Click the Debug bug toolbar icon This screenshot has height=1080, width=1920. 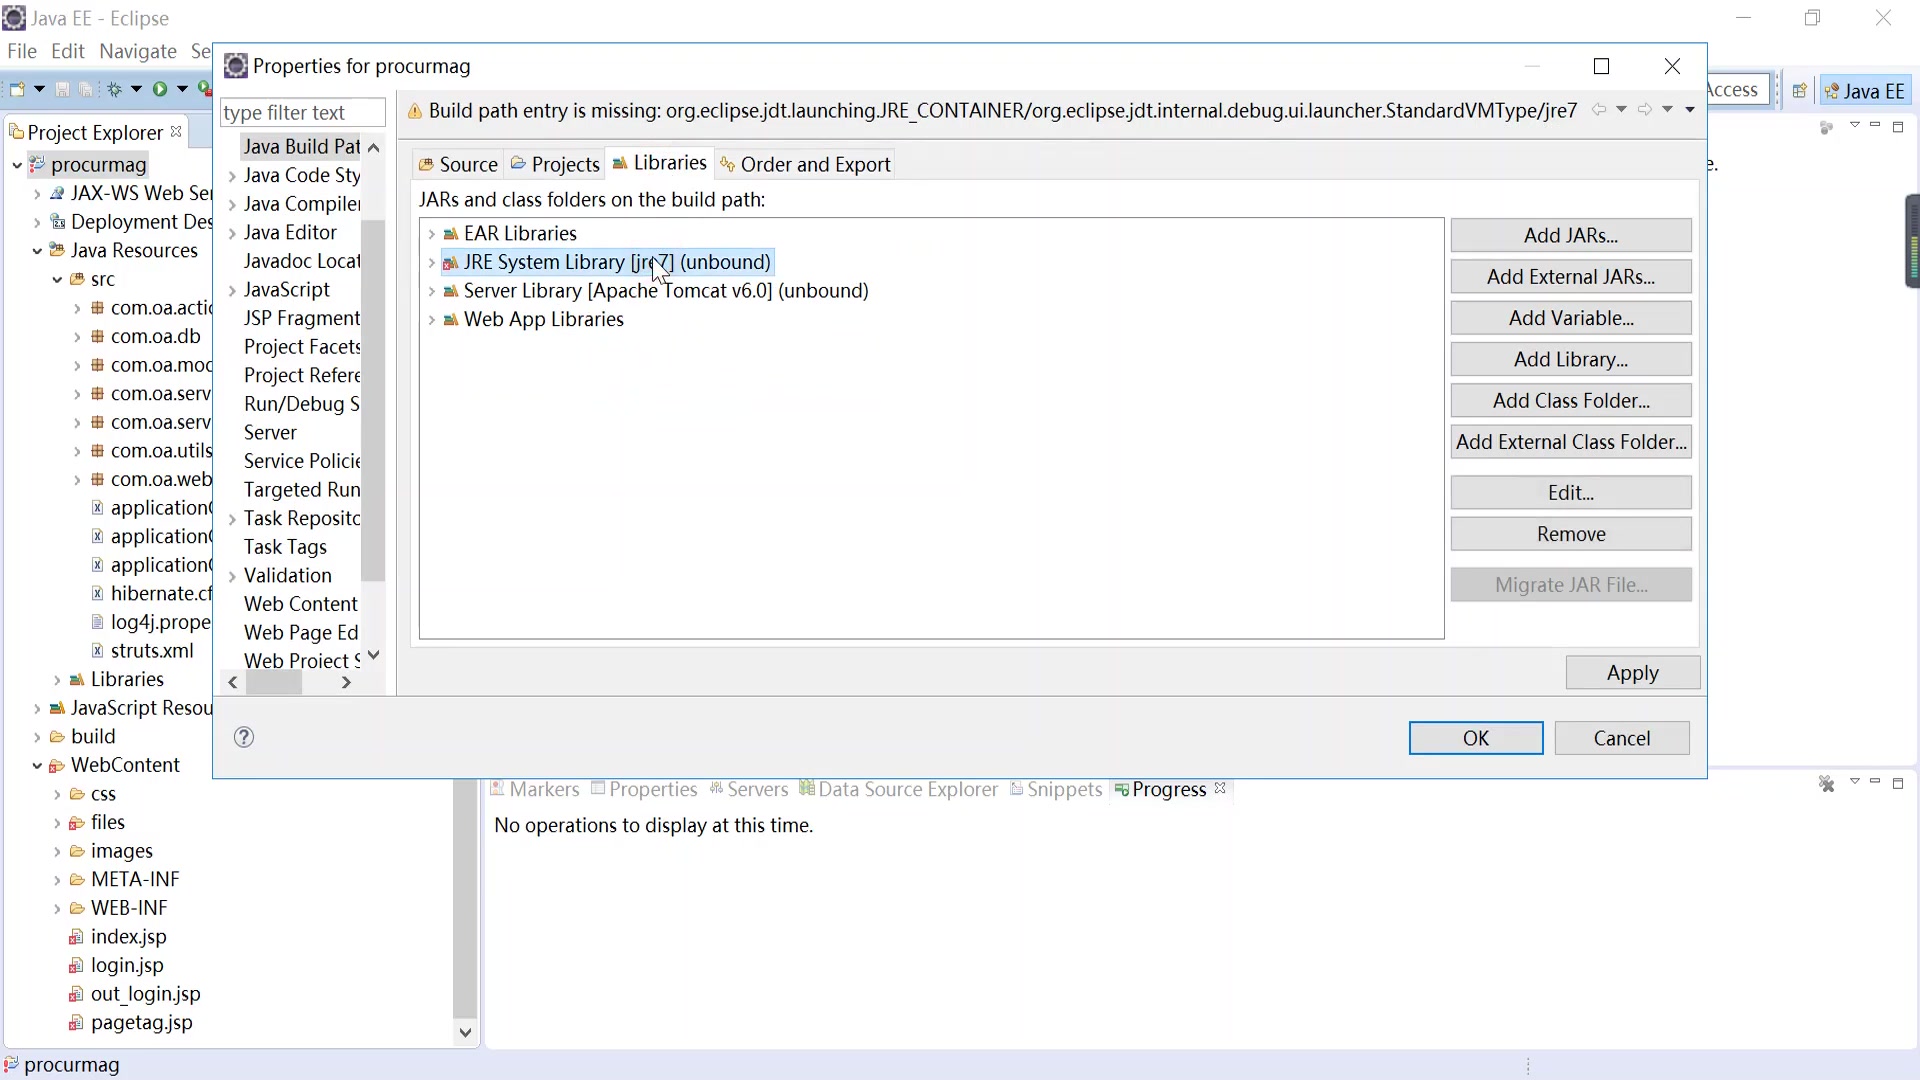point(115,89)
